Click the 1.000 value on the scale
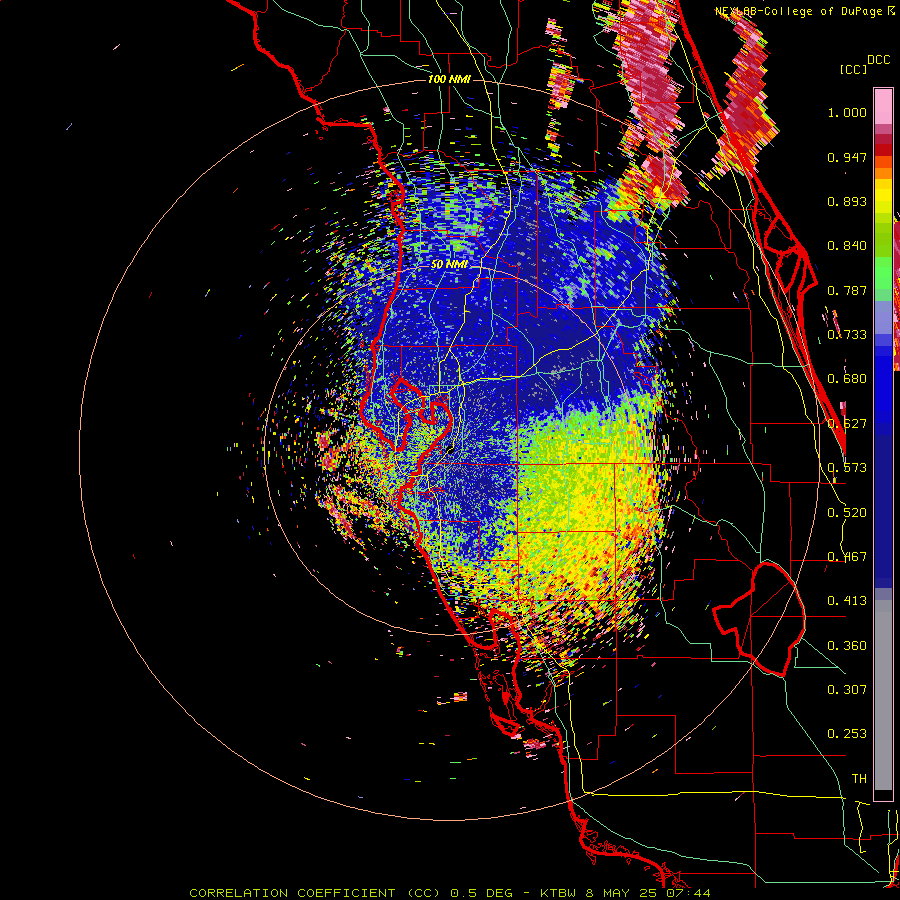Screen dimensions: 900x900 pos(847,112)
